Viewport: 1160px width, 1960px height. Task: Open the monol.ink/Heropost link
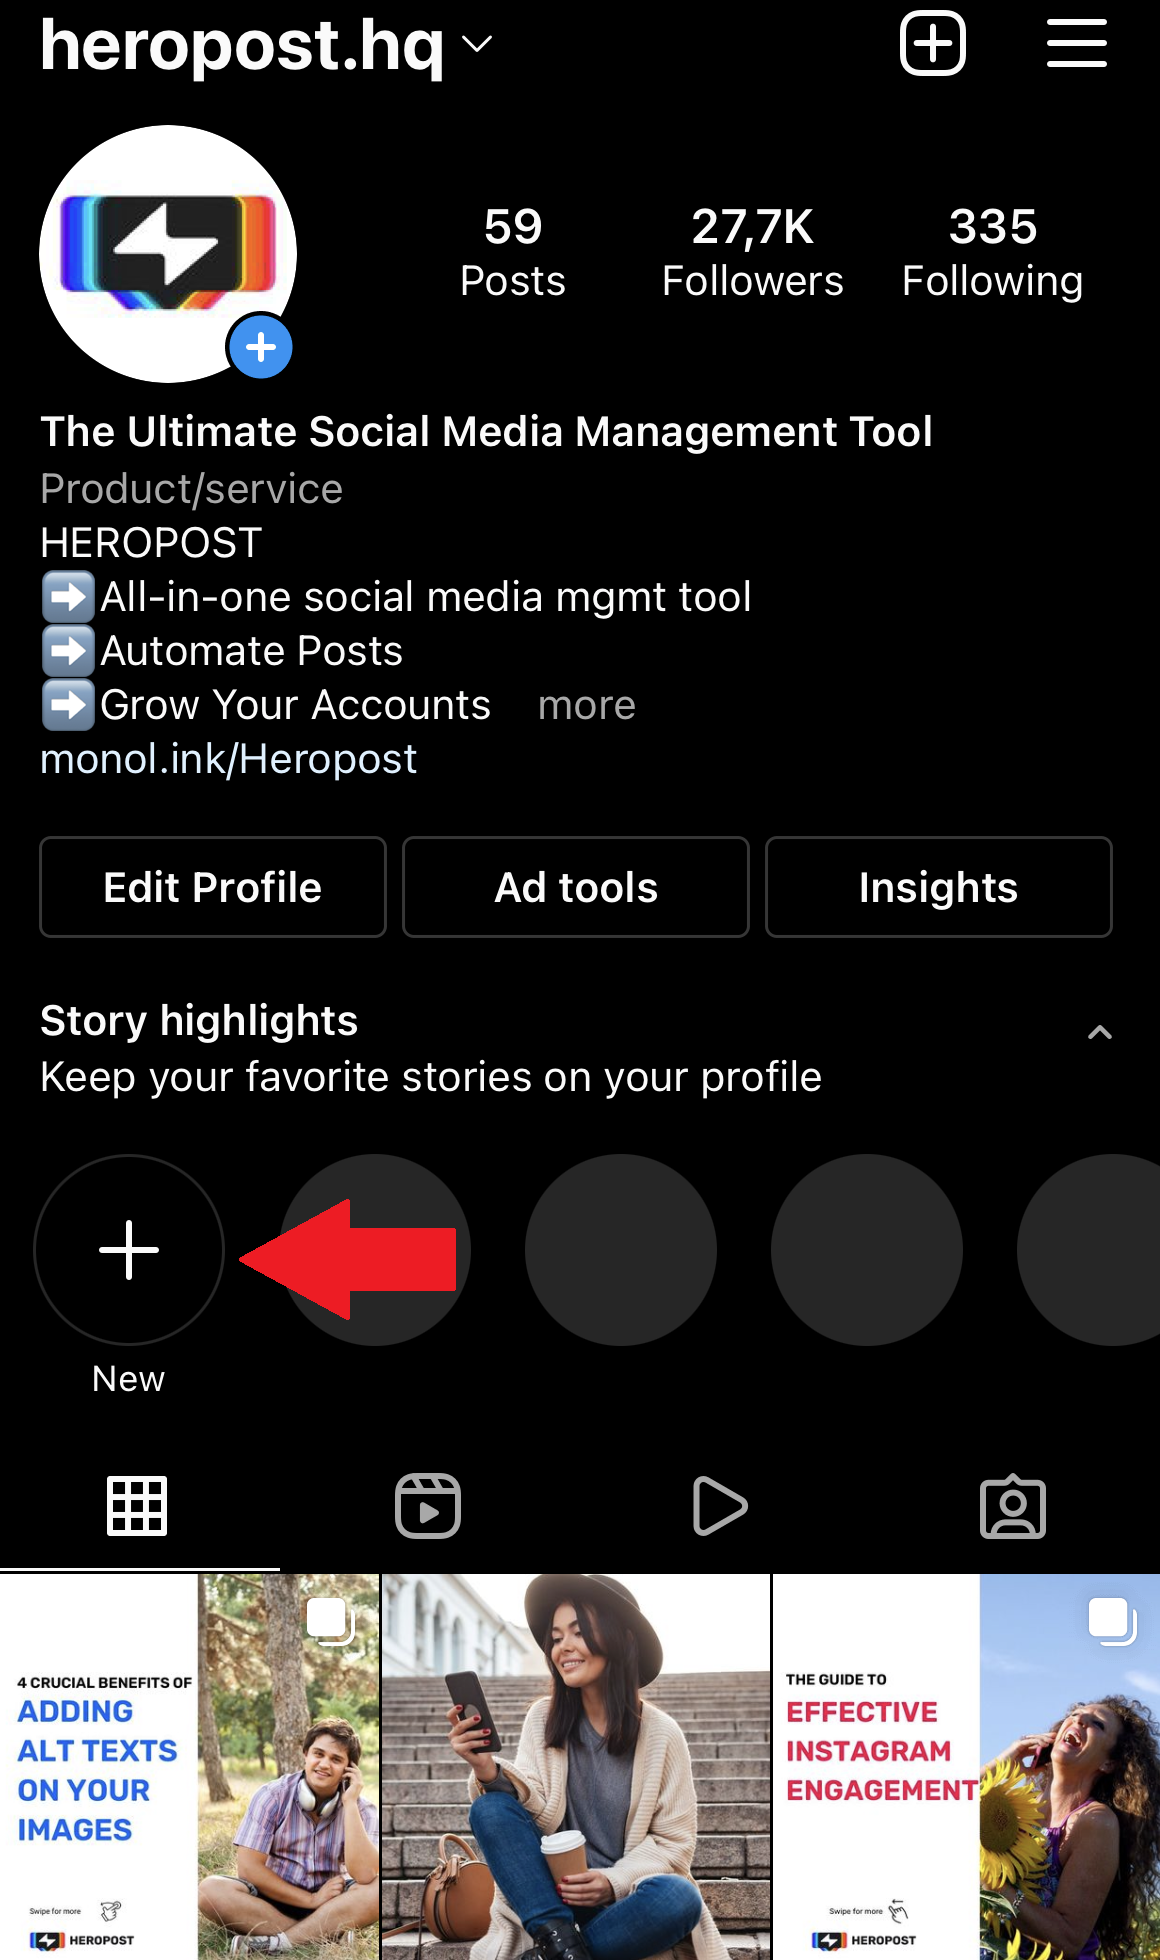click(x=229, y=759)
